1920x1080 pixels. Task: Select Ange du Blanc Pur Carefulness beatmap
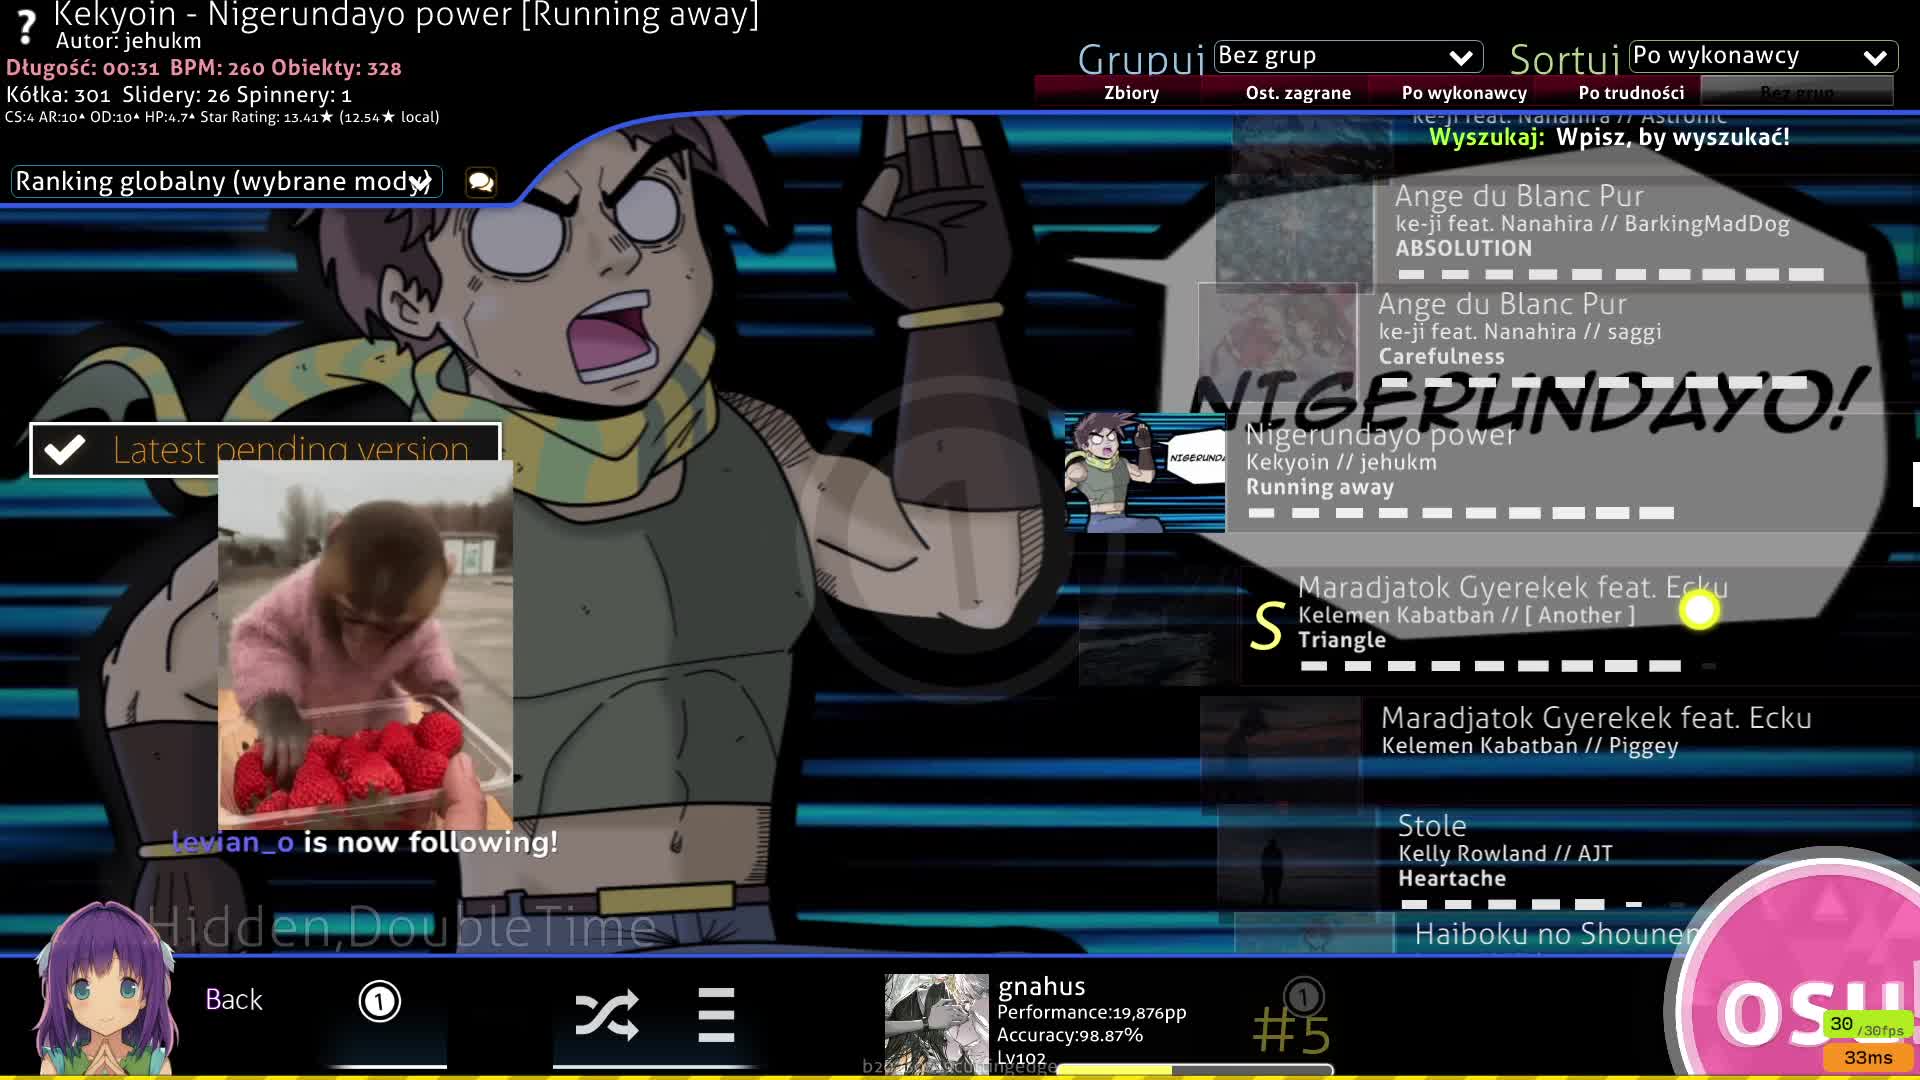click(x=1559, y=338)
